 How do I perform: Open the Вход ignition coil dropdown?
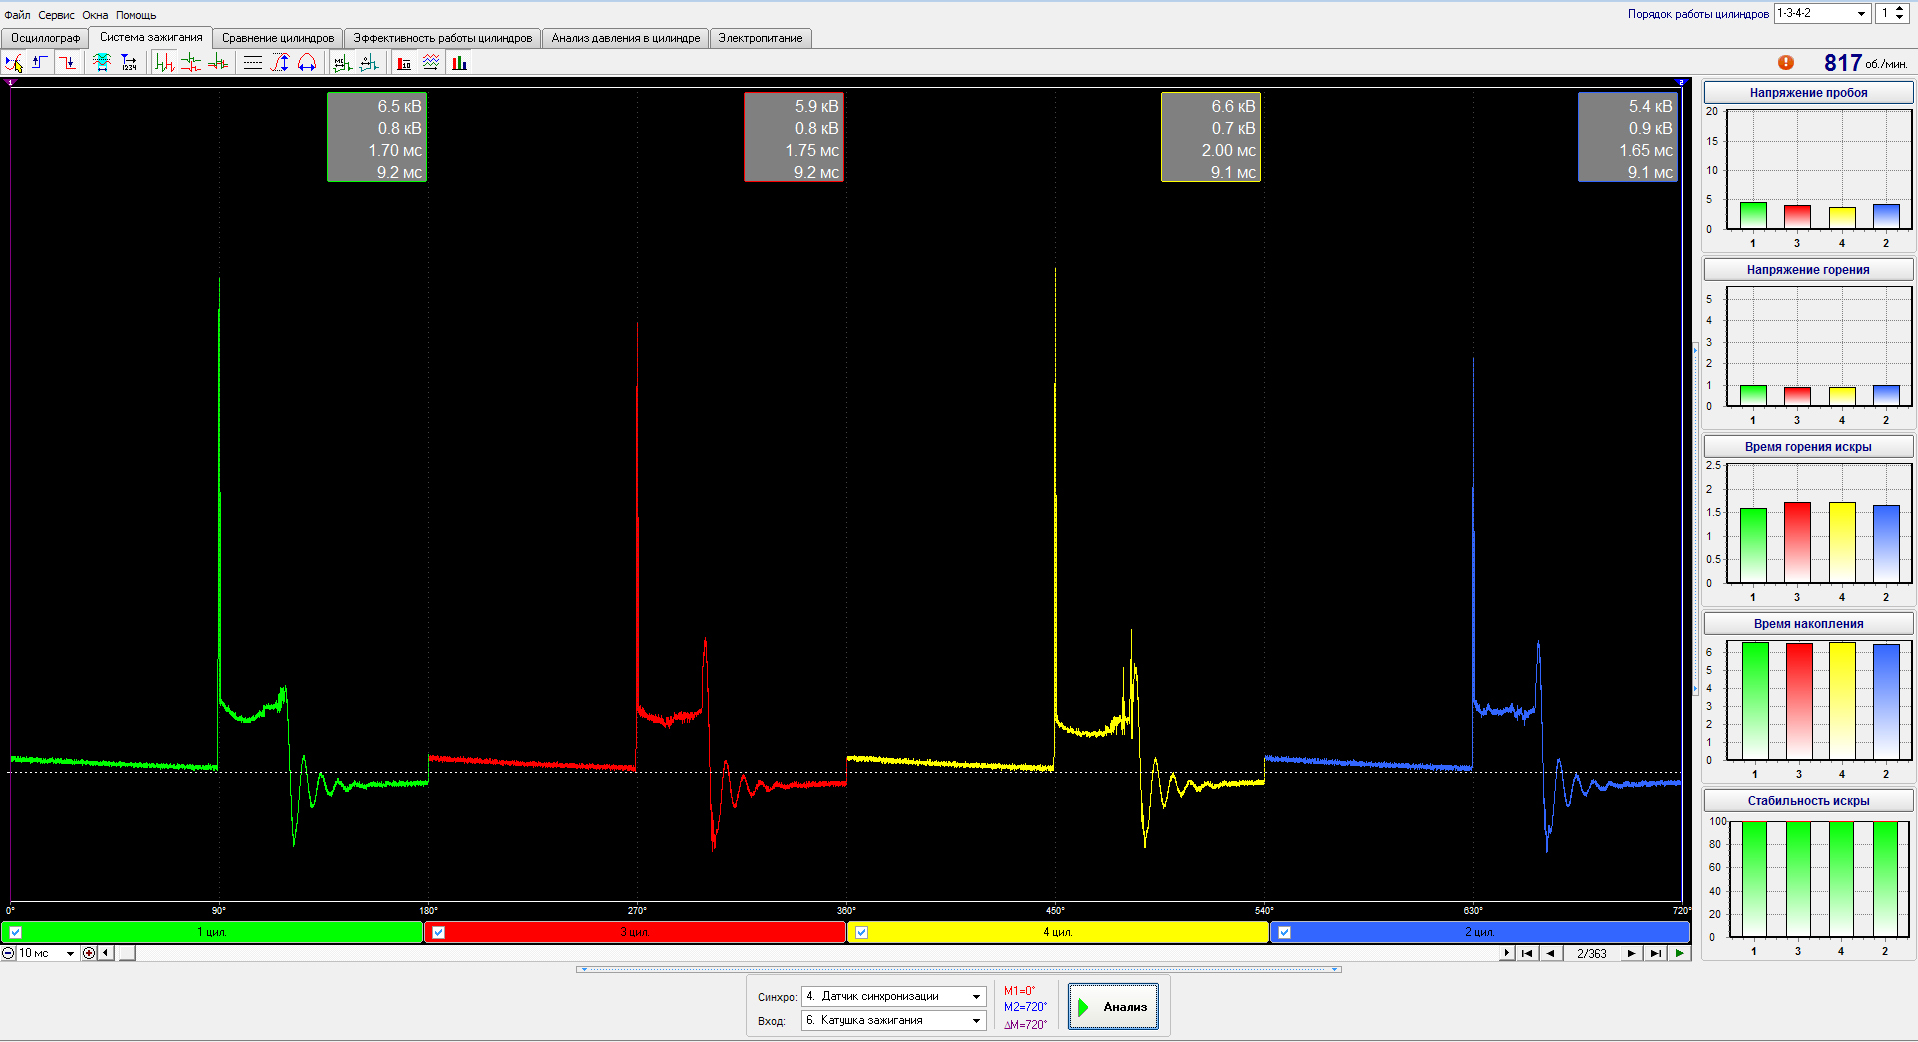tap(894, 1020)
